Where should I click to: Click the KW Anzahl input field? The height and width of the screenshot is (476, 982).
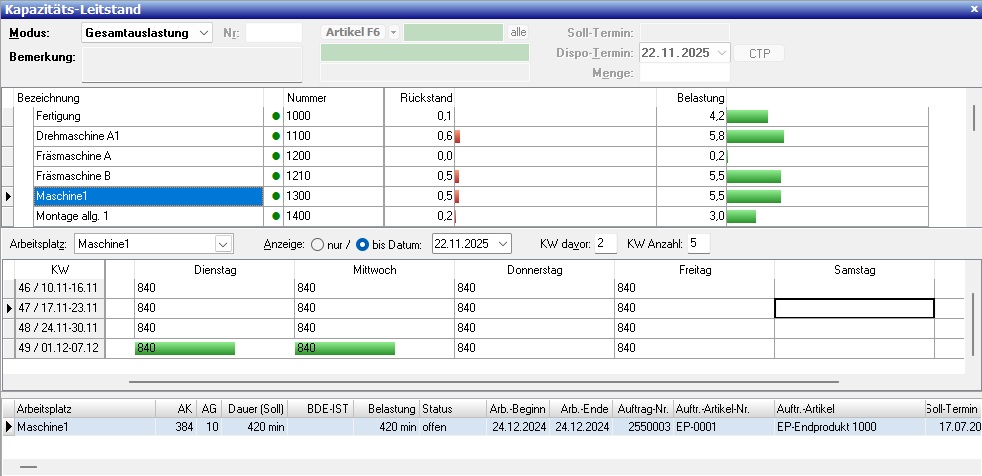[x=697, y=244]
